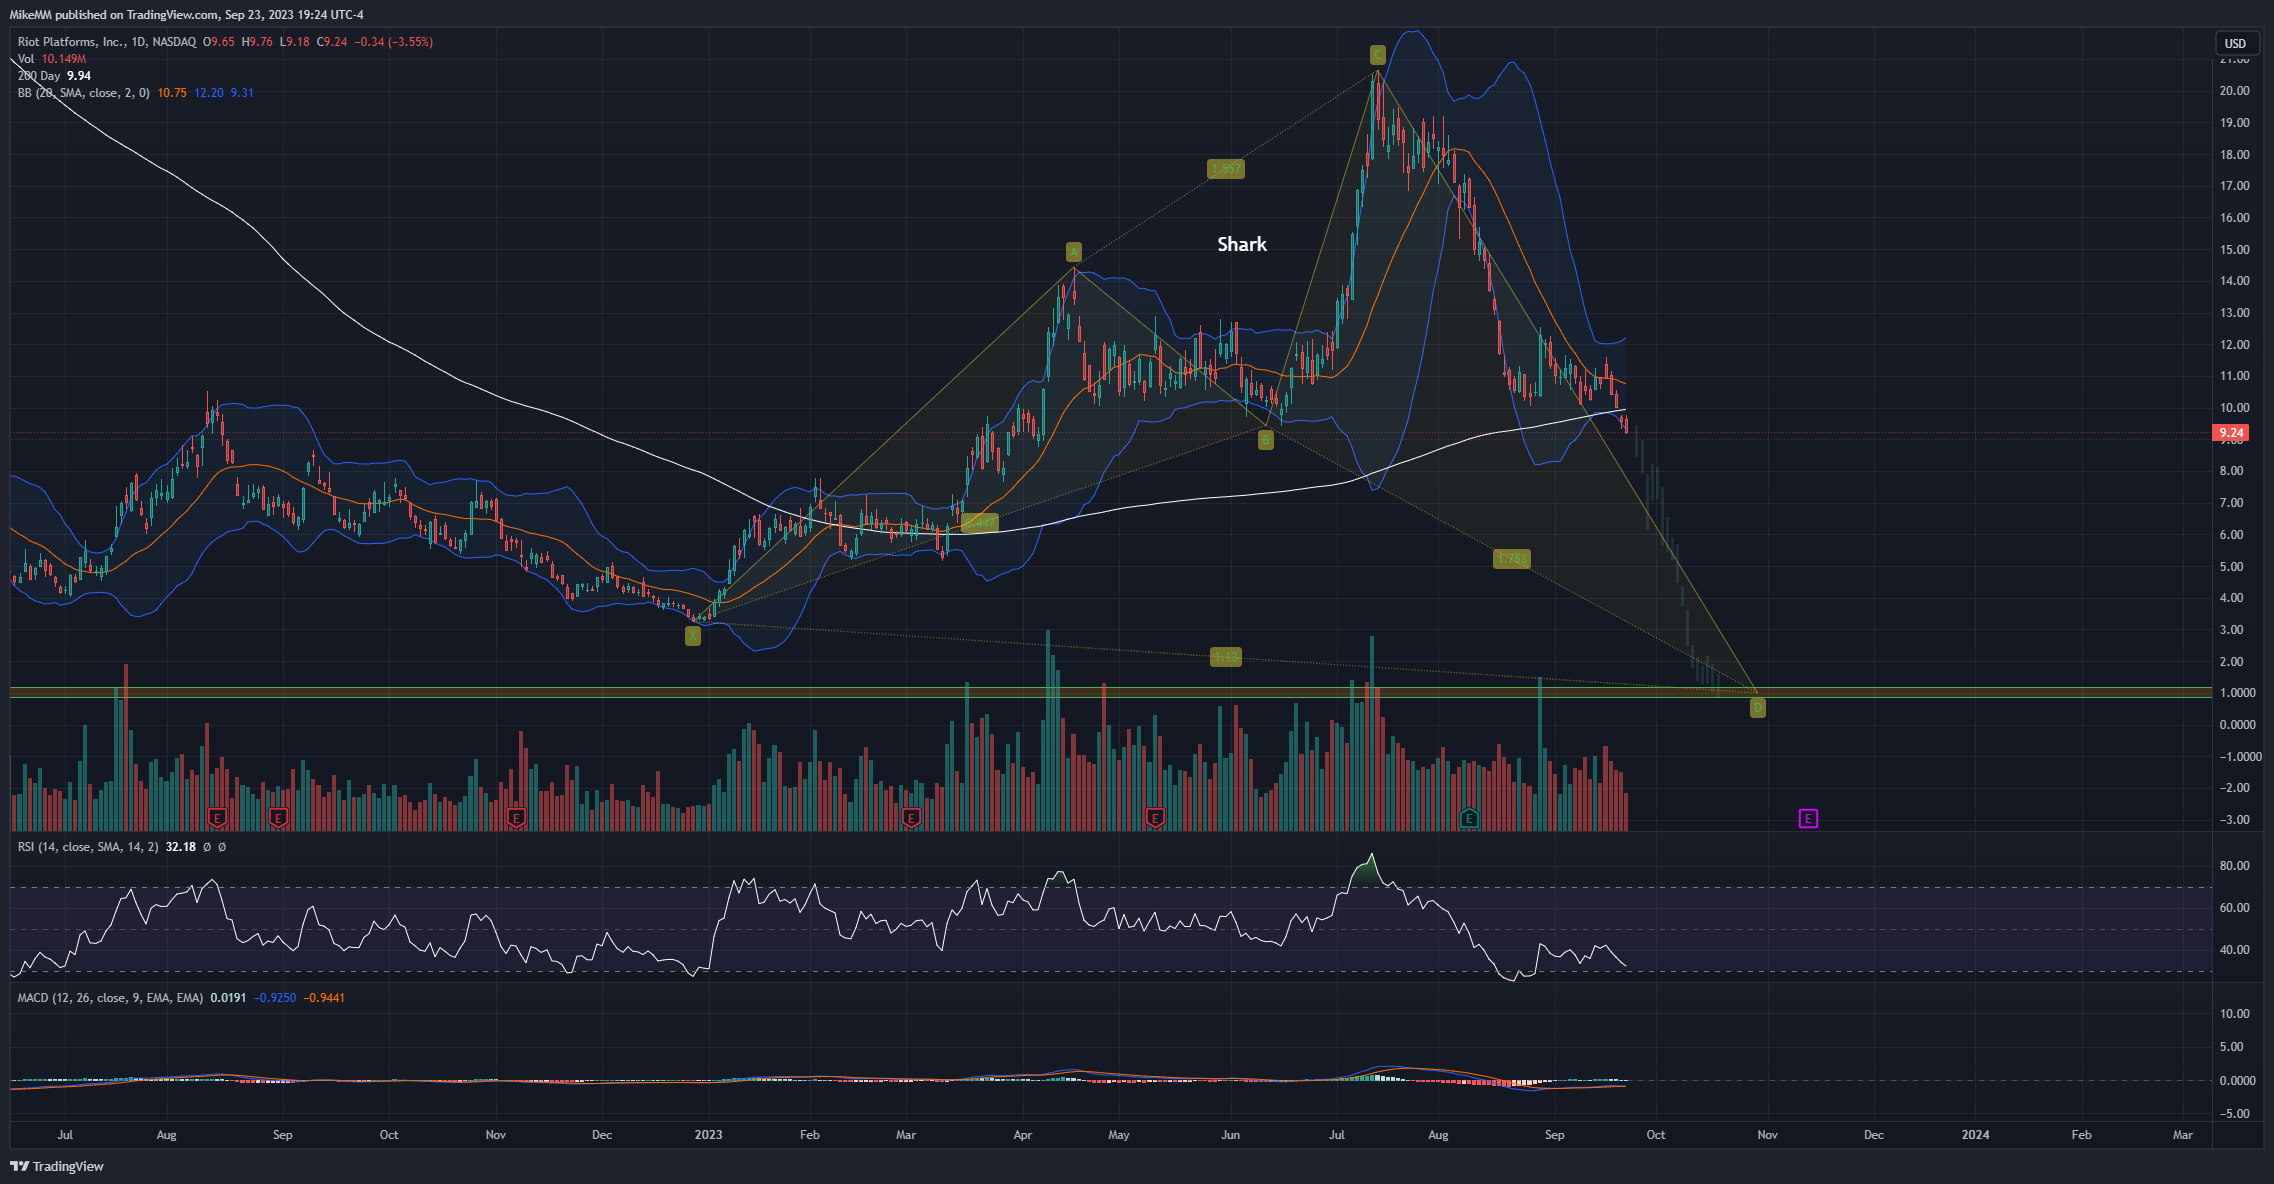This screenshot has width=2274, height=1184.
Task: Click the BB (20, SMA, close, 2, 0) legend
Action: pyautogui.click(x=84, y=93)
